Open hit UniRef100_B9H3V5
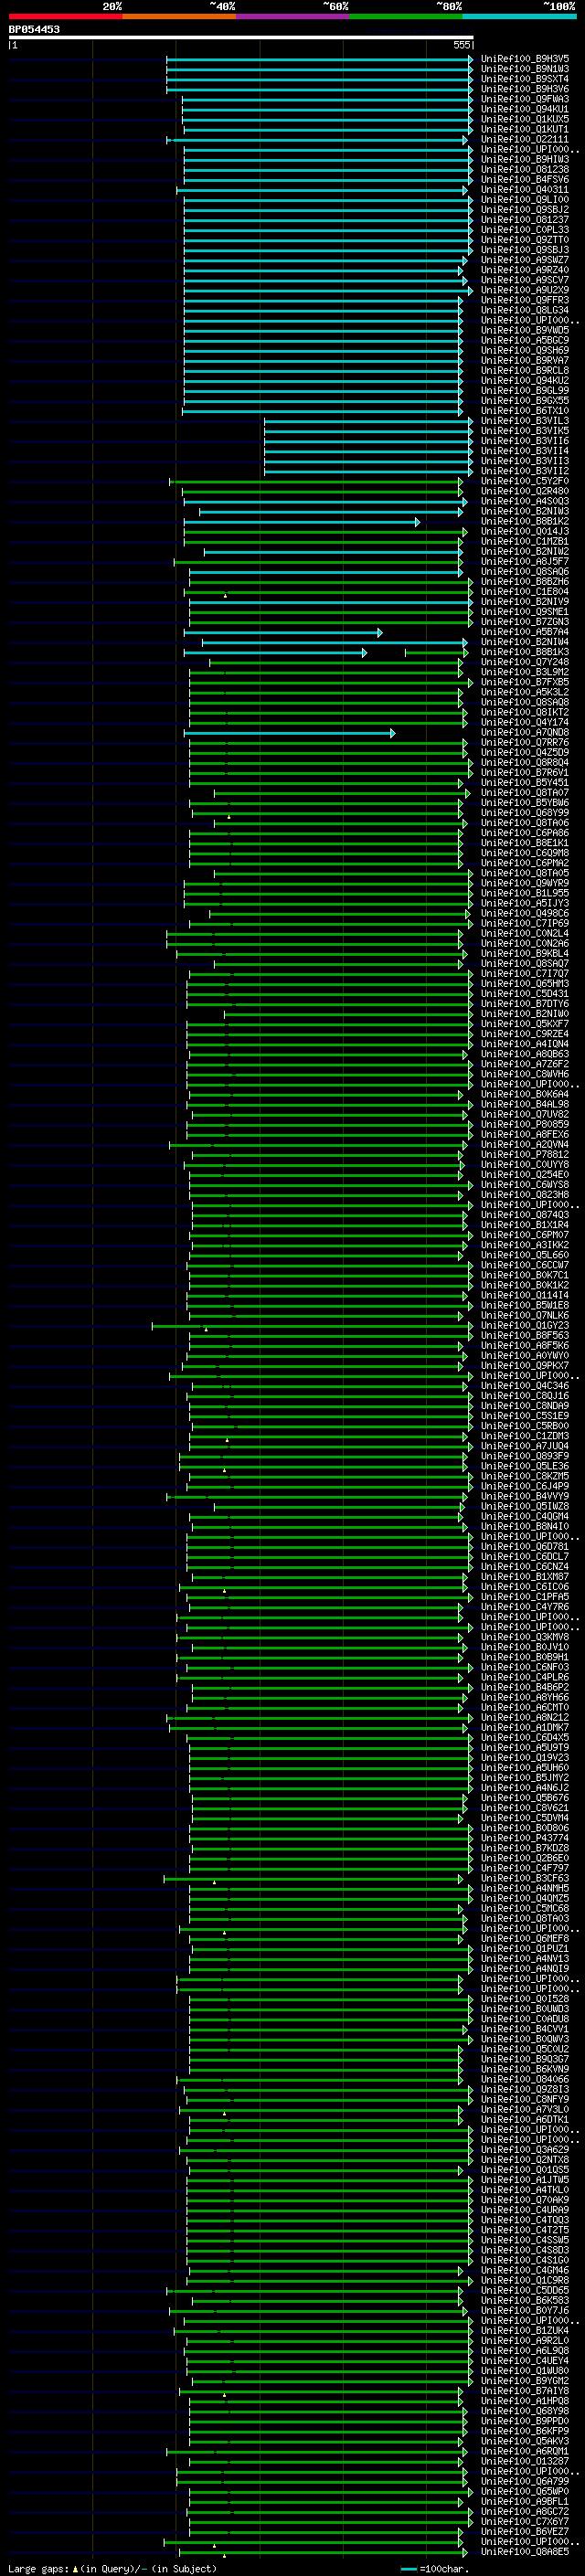 [525, 59]
